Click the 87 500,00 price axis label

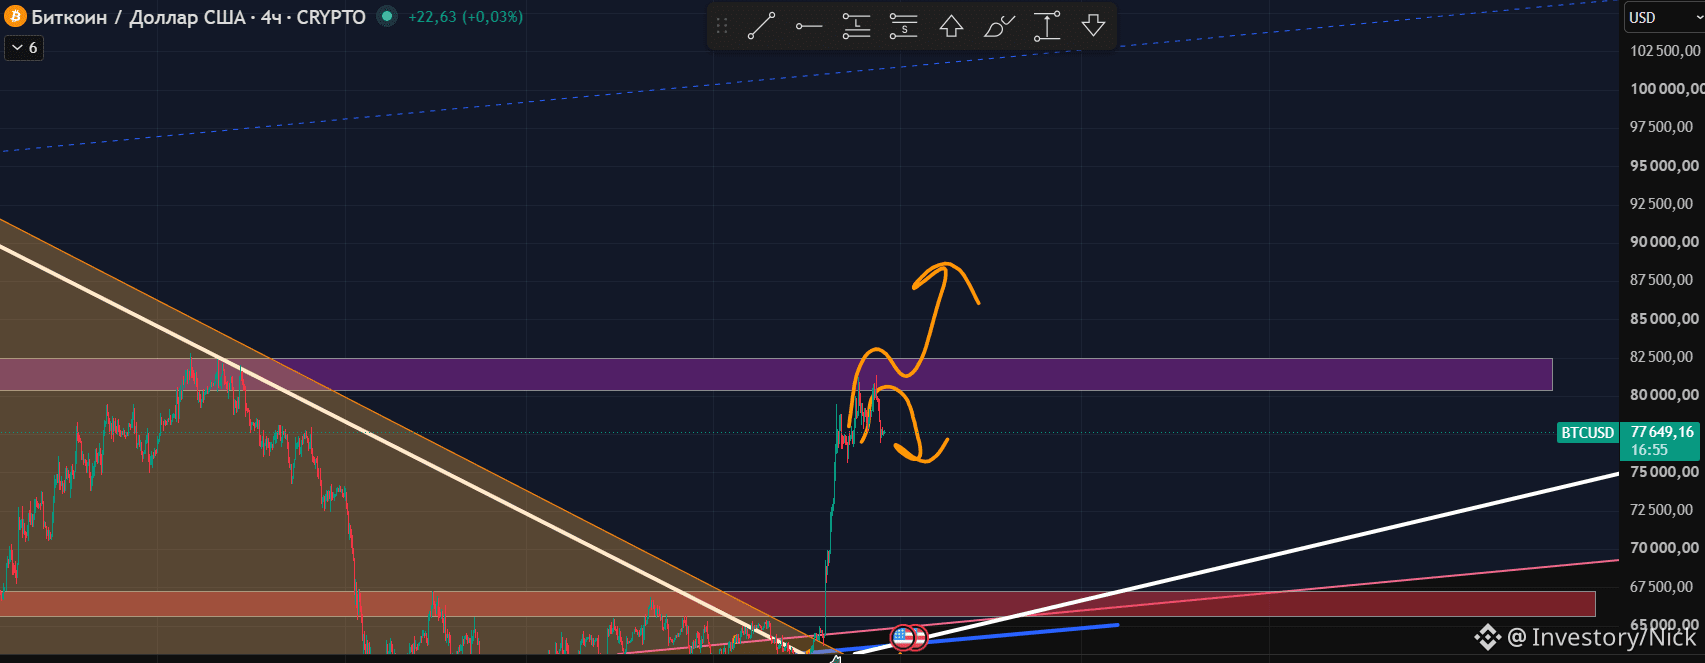tap(1662, 280)
